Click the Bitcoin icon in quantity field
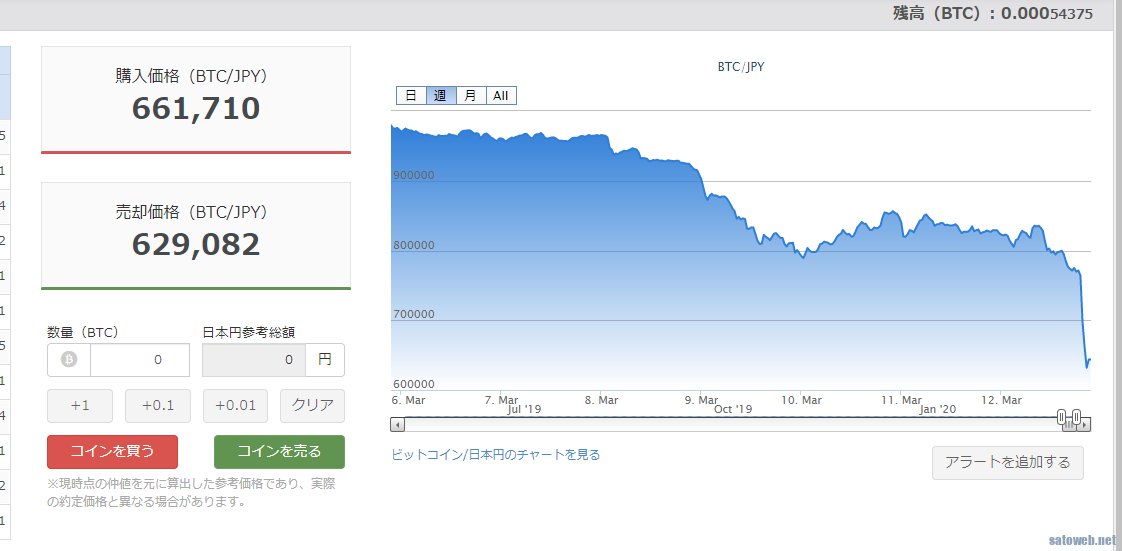 pyautogui.click(x=69, y=360)
